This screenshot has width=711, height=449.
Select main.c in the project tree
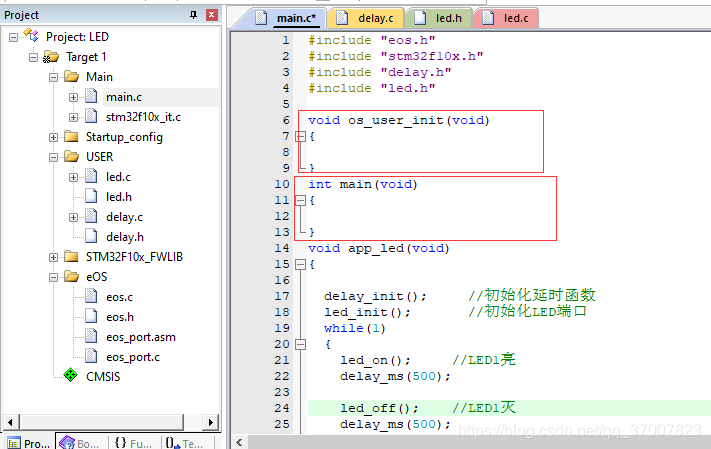pyautogui.click(x=124, y=97)
